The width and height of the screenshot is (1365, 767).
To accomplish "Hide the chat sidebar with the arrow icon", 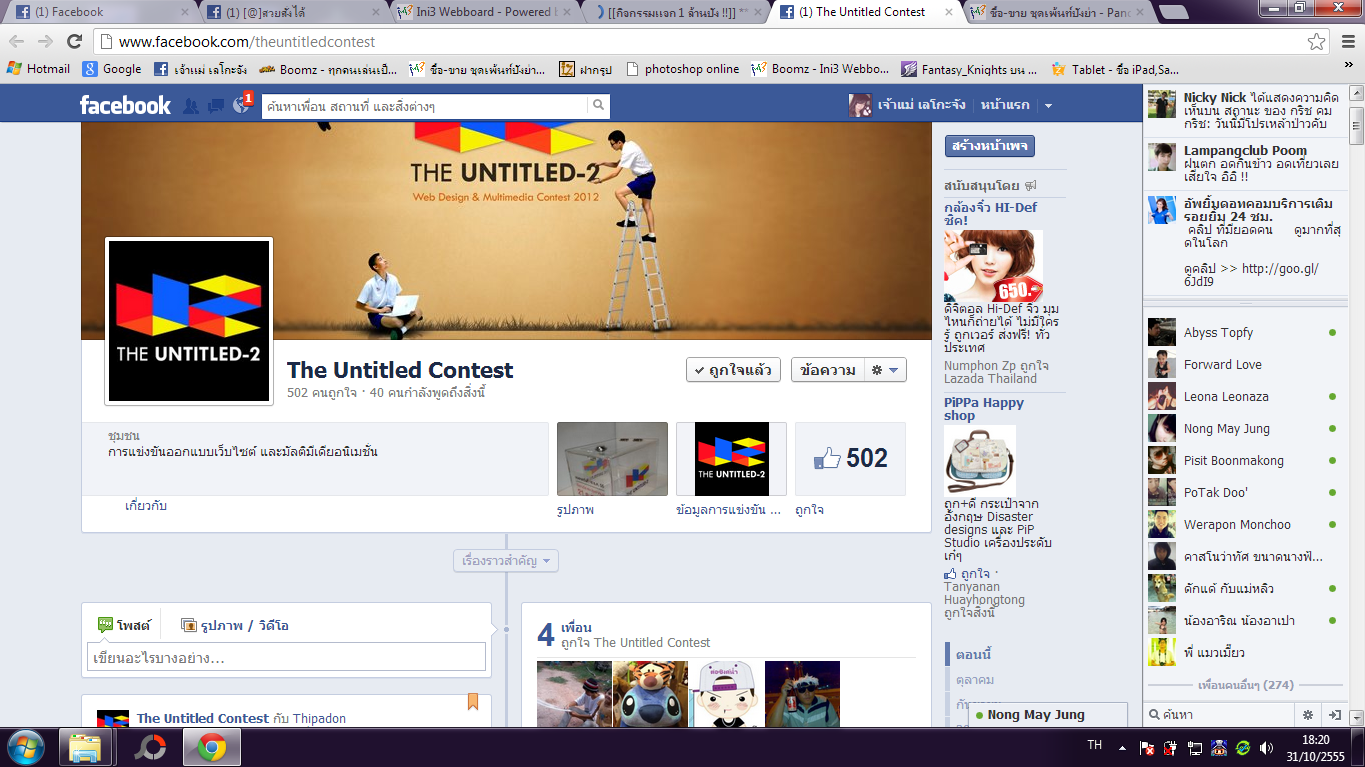I will pos(1334,715).
